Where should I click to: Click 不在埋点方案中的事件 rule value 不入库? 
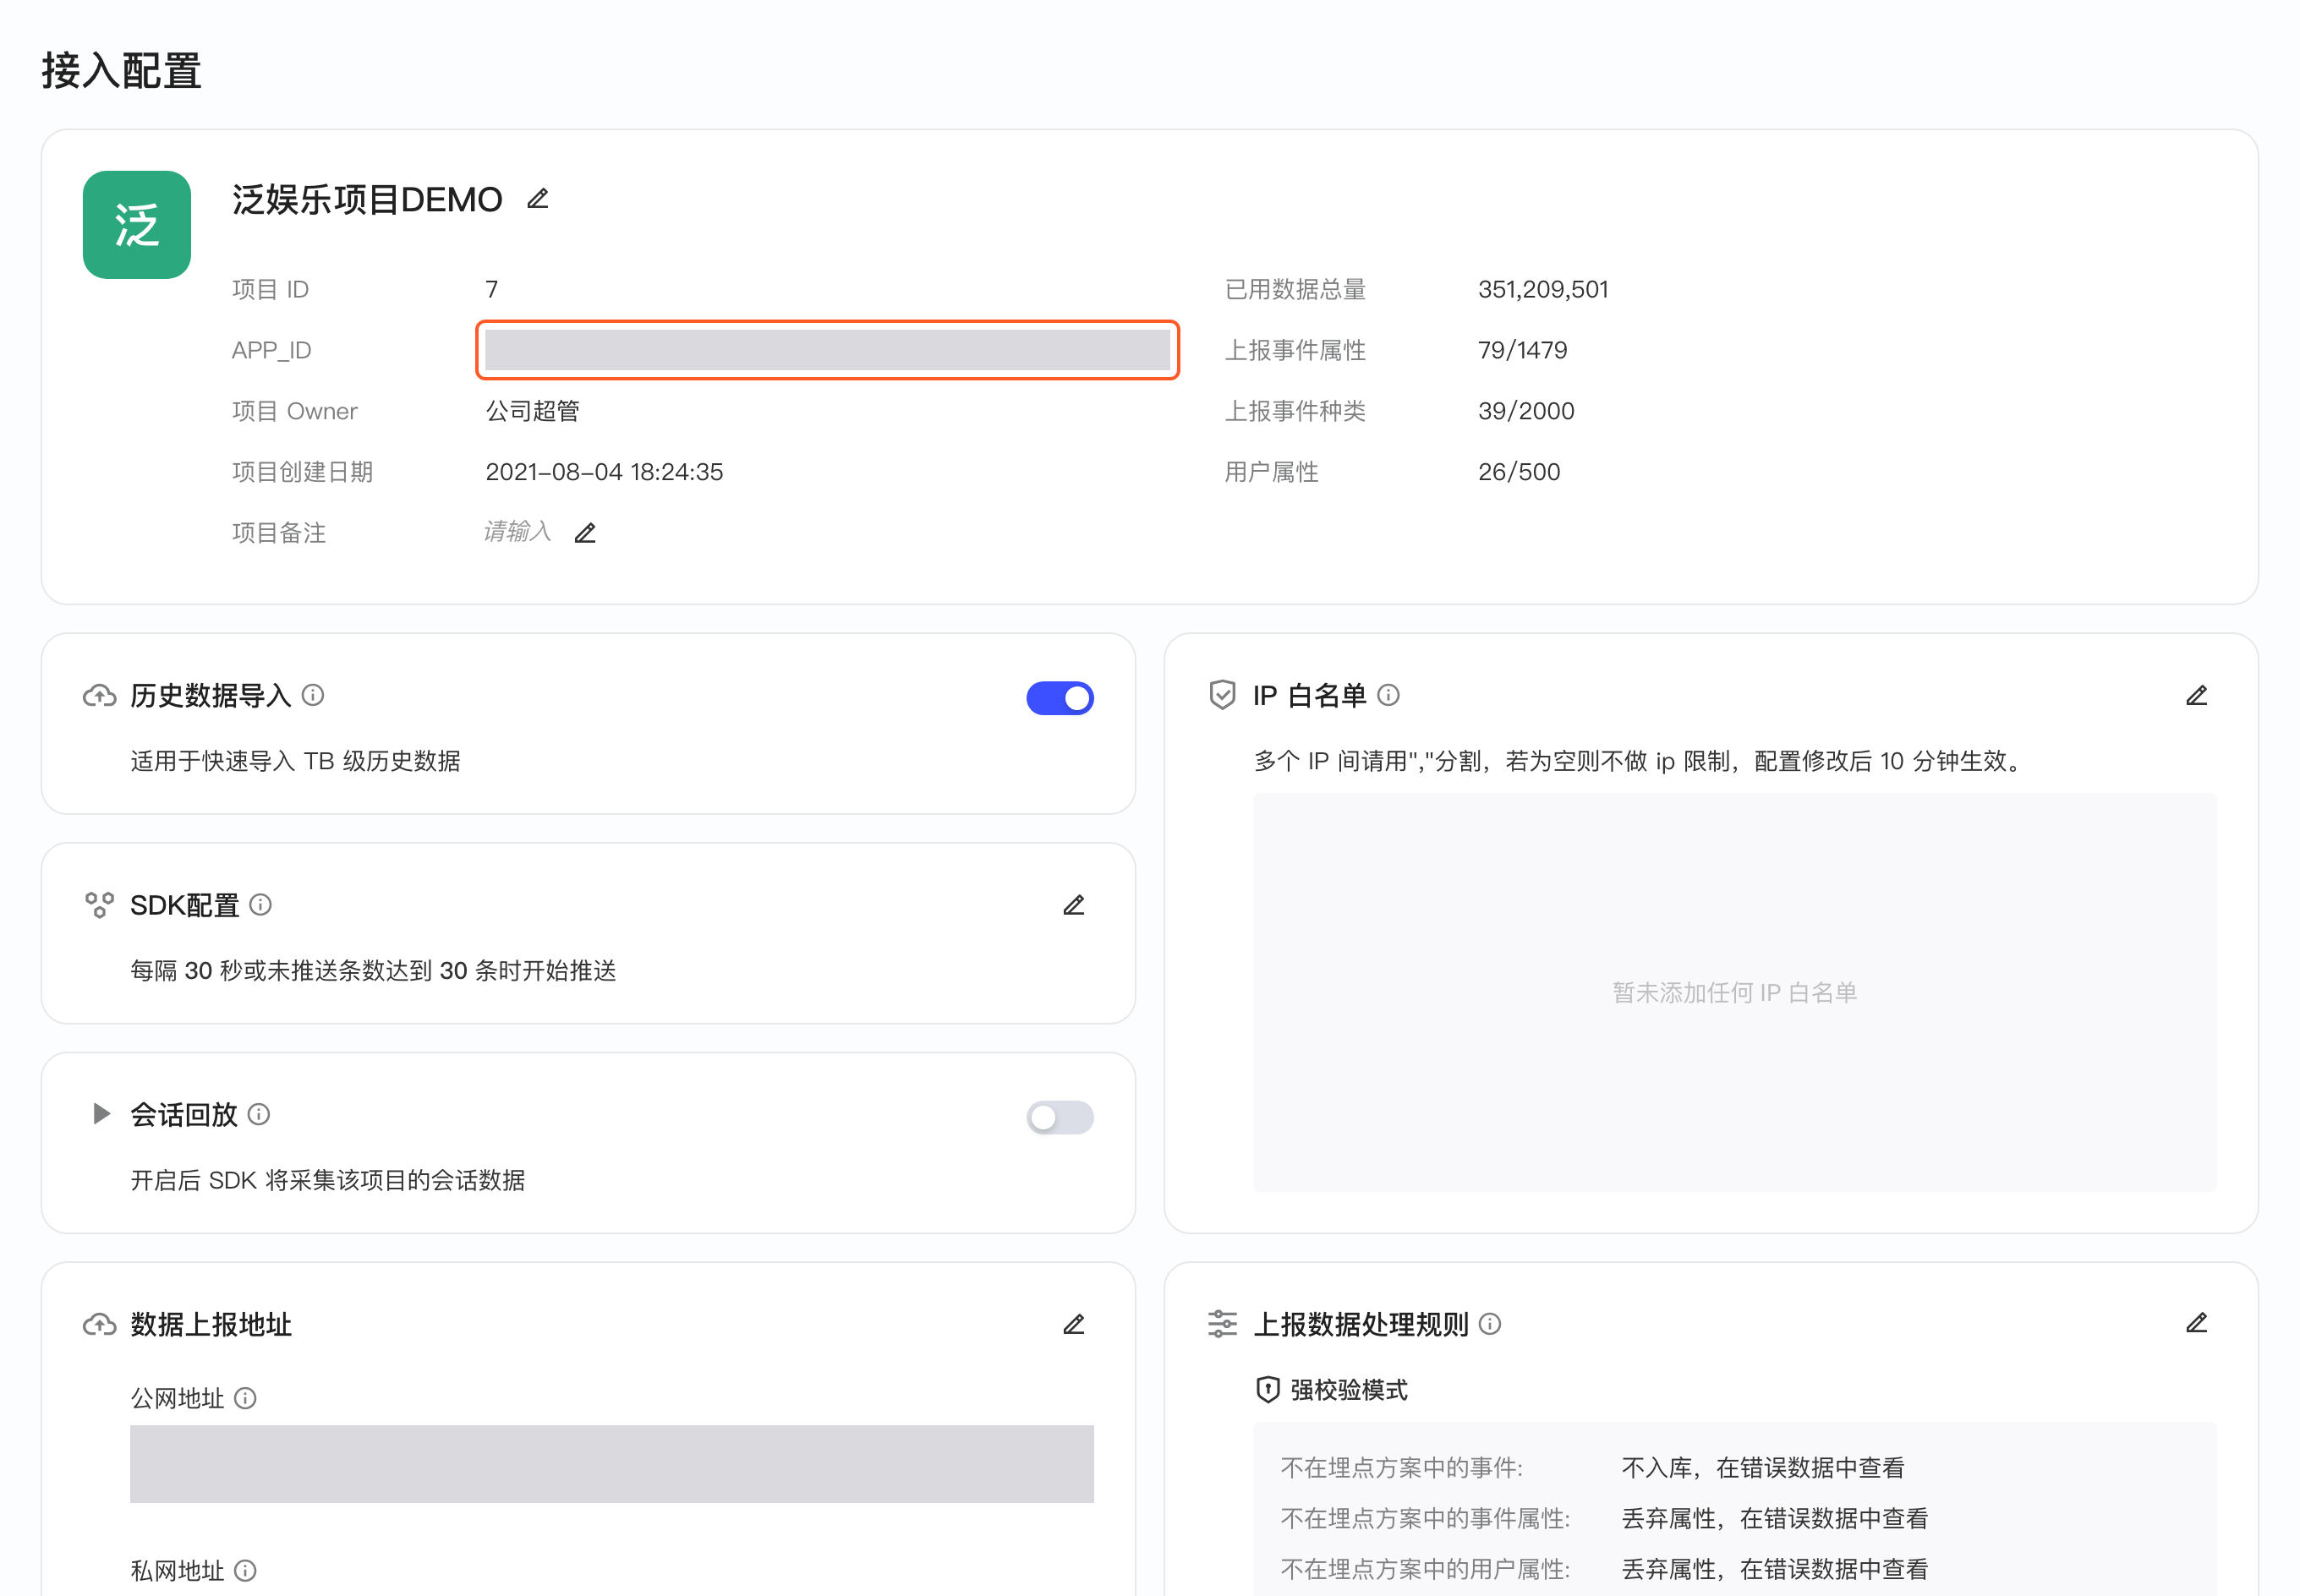(x=1762, y=1467)
